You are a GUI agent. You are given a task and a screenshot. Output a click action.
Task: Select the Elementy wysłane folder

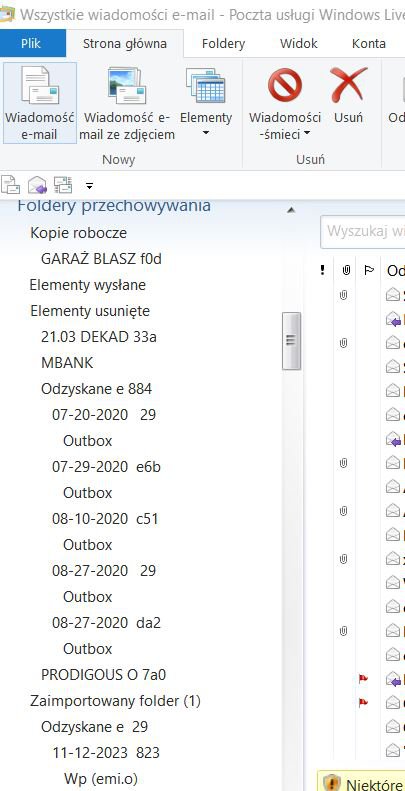pyautogui.click(x=88, y=285)
